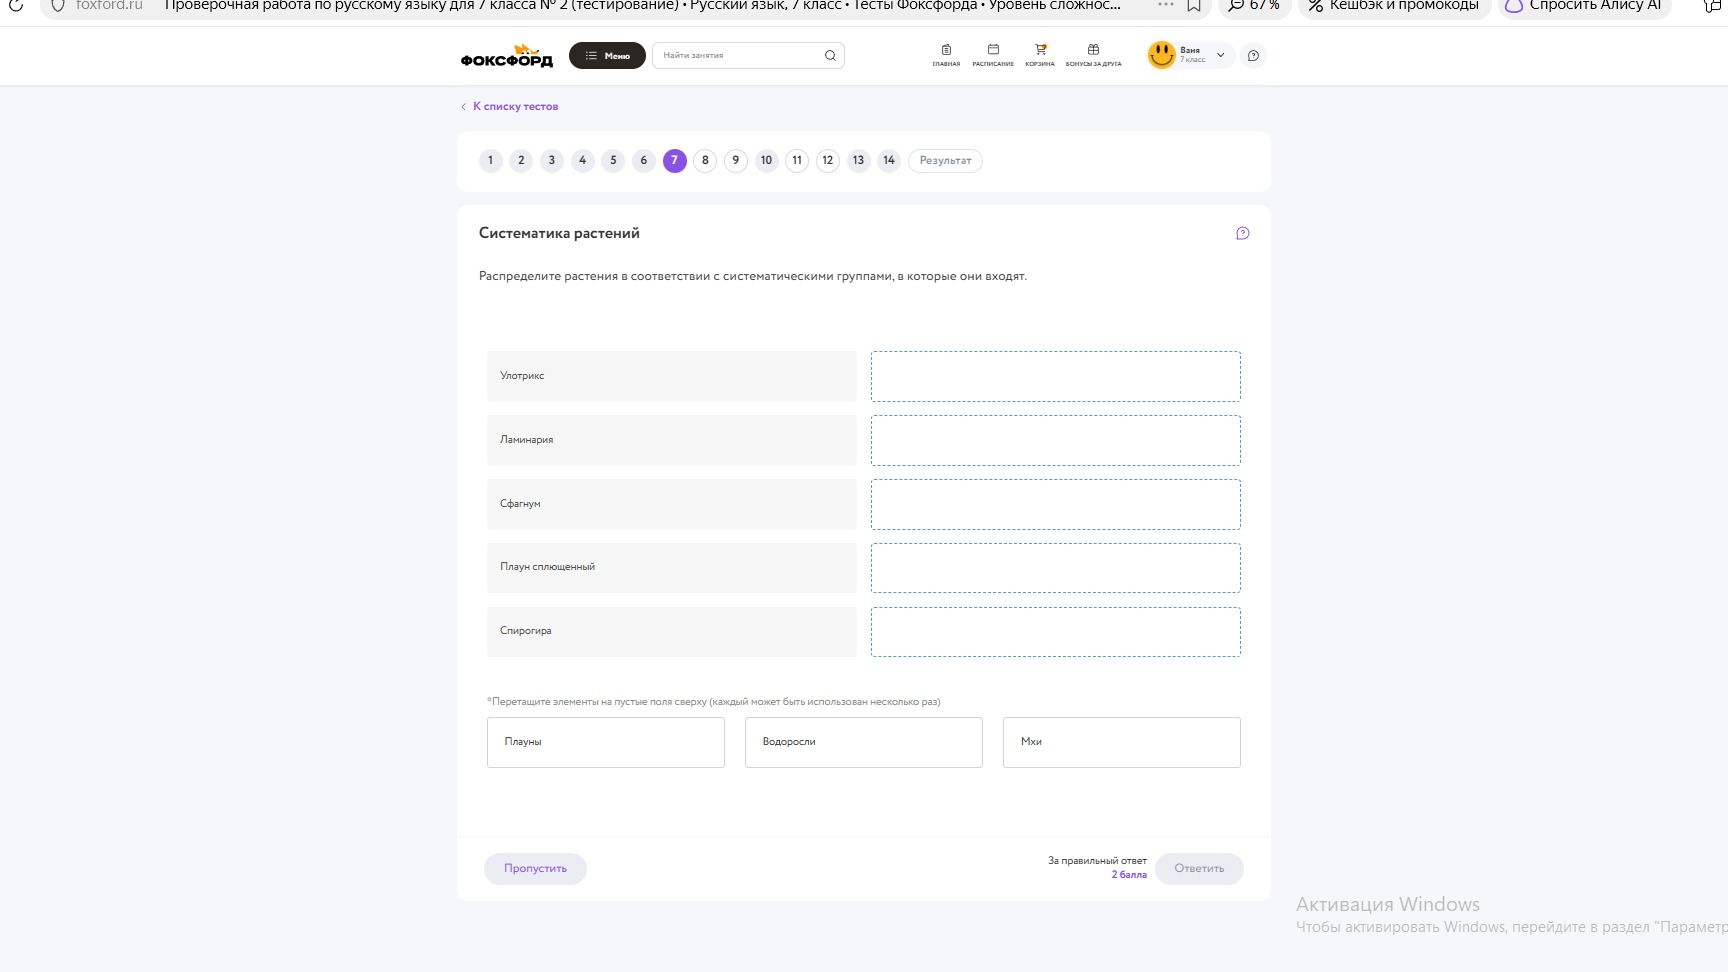Click the search magnifier icon

pyautogui.click(x=830, y=56)
